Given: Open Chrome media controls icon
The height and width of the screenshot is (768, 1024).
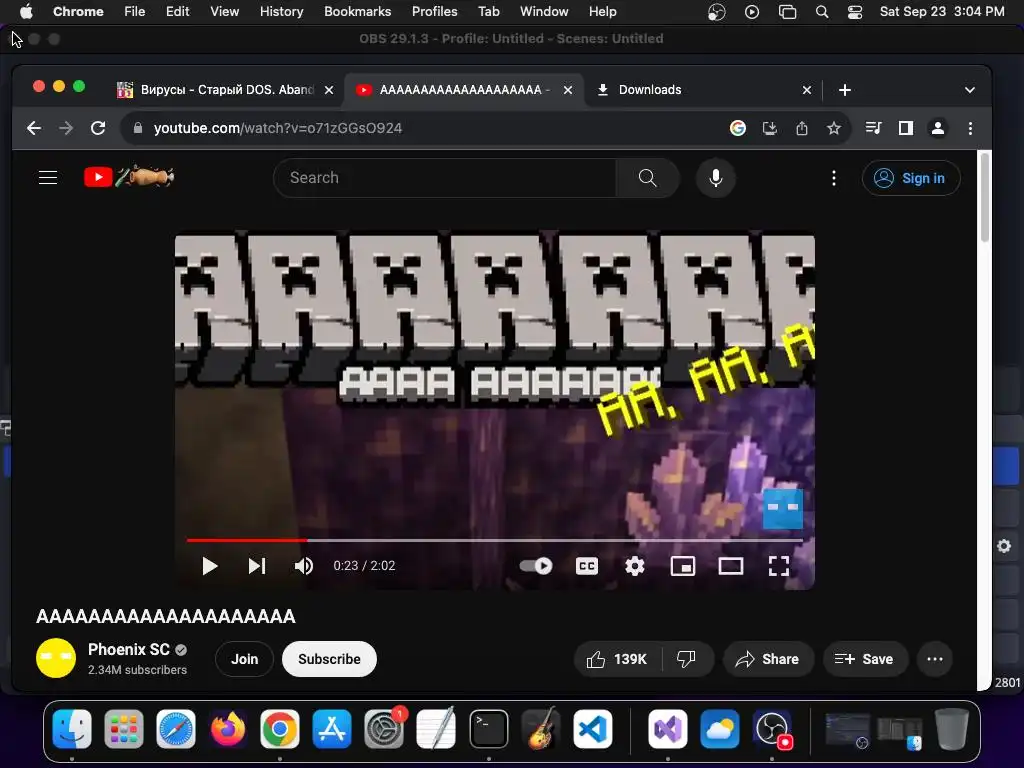Looking at the screenshot, I should 873,128.
